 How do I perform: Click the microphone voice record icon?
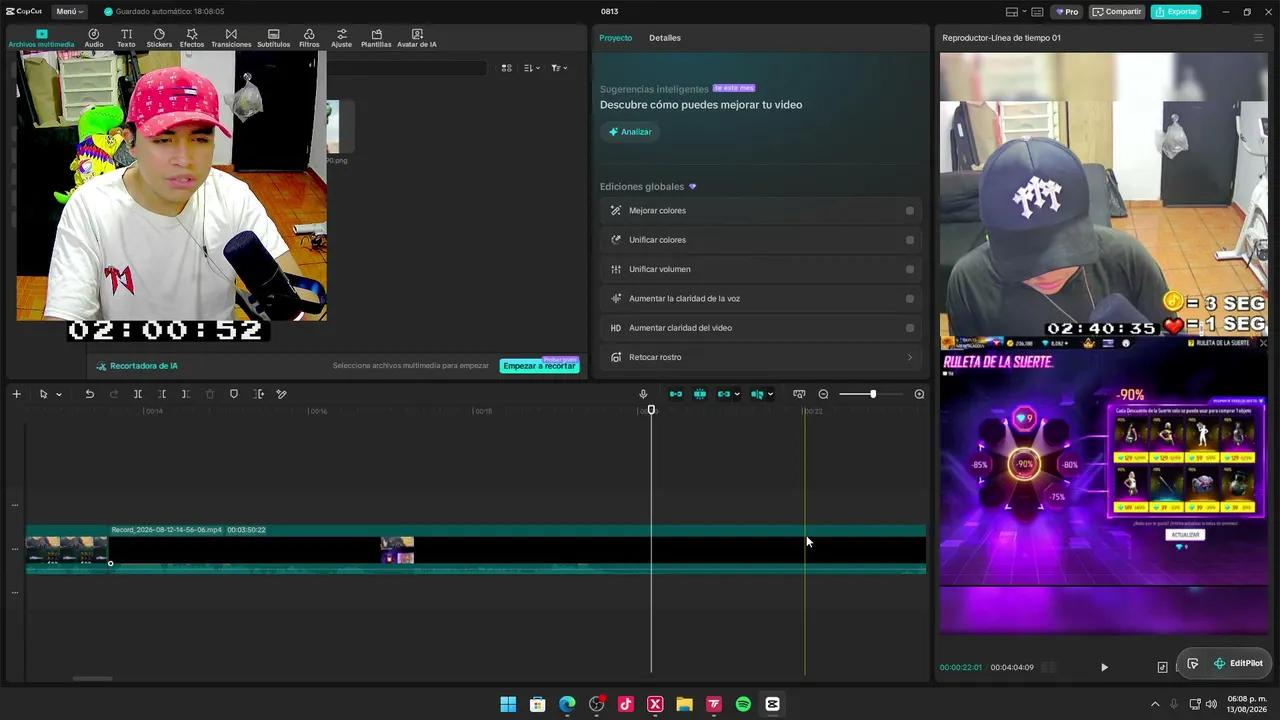click(643, 394)
